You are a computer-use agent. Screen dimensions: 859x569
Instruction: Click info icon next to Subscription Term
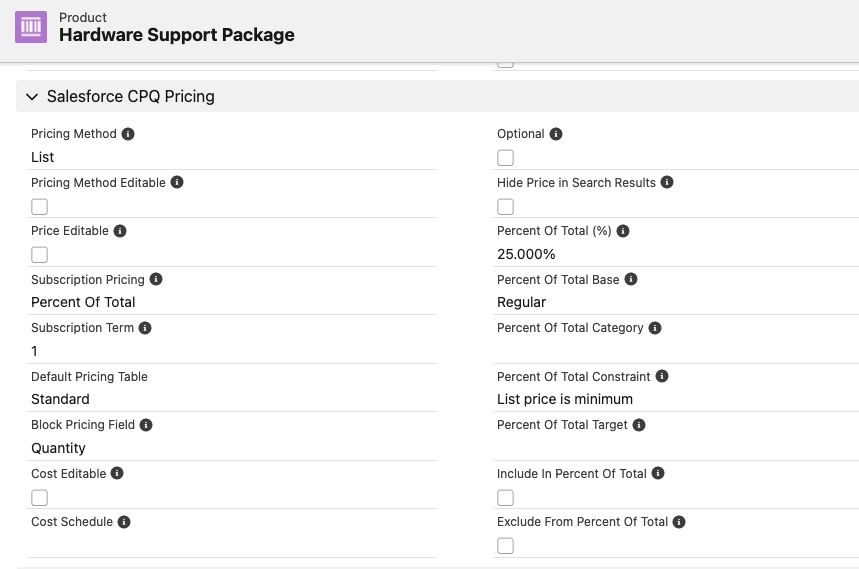(x=145, y=328)
